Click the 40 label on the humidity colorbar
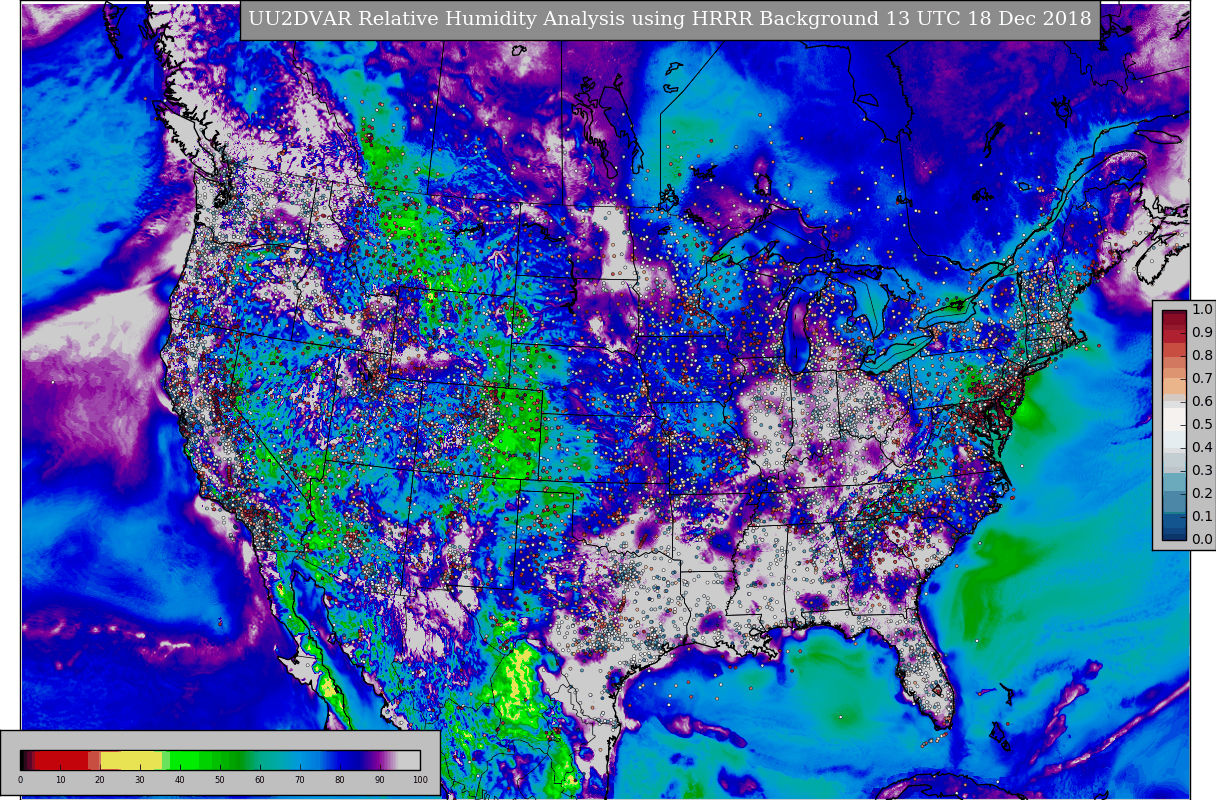Image resolution: width=1216 pixels, height=800 pixels. point(180,780)
